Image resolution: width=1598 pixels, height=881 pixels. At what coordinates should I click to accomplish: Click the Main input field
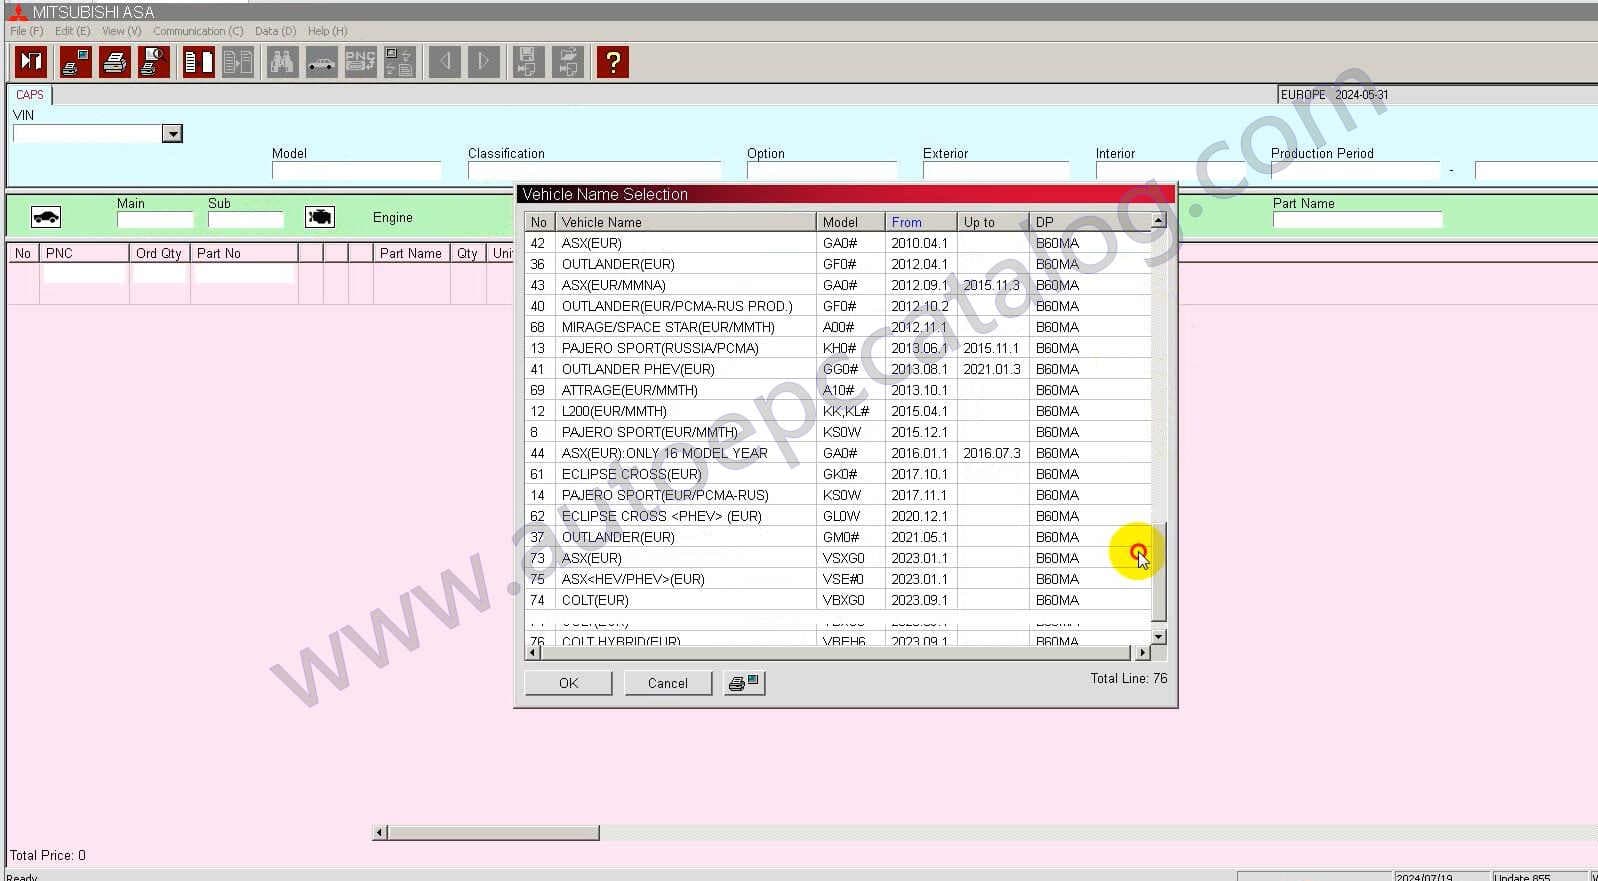pyautogui.click(x=155, y=220)
